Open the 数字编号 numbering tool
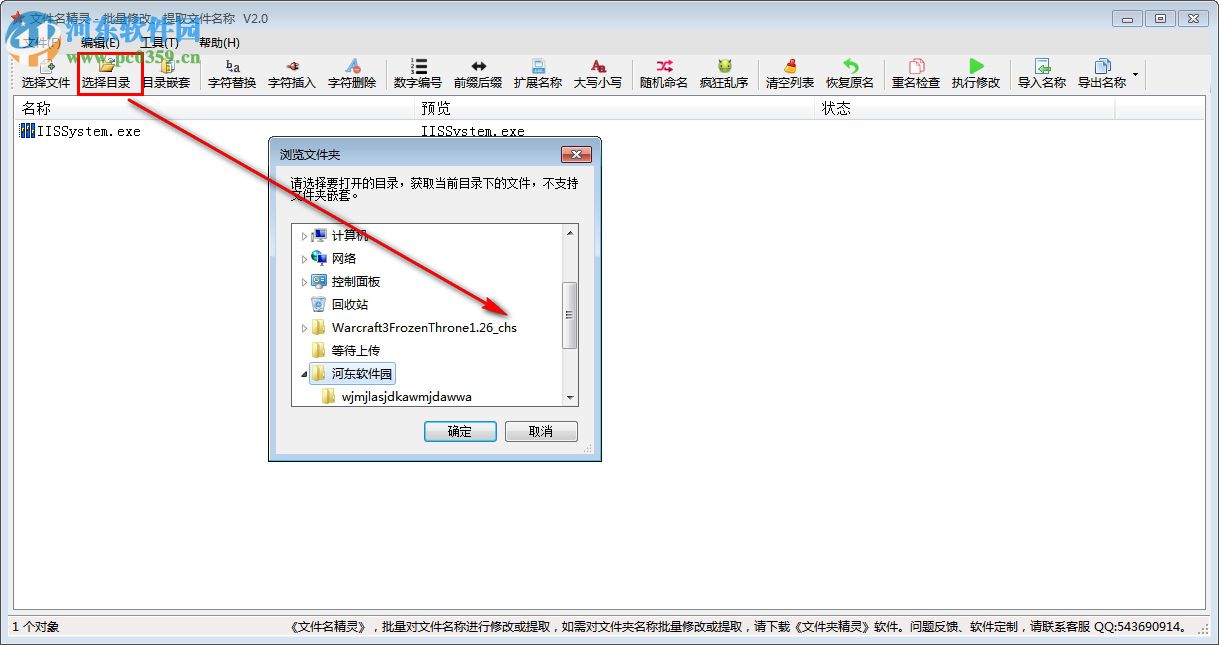Viewport: 1219px width, 645px height. coord(418,74)
